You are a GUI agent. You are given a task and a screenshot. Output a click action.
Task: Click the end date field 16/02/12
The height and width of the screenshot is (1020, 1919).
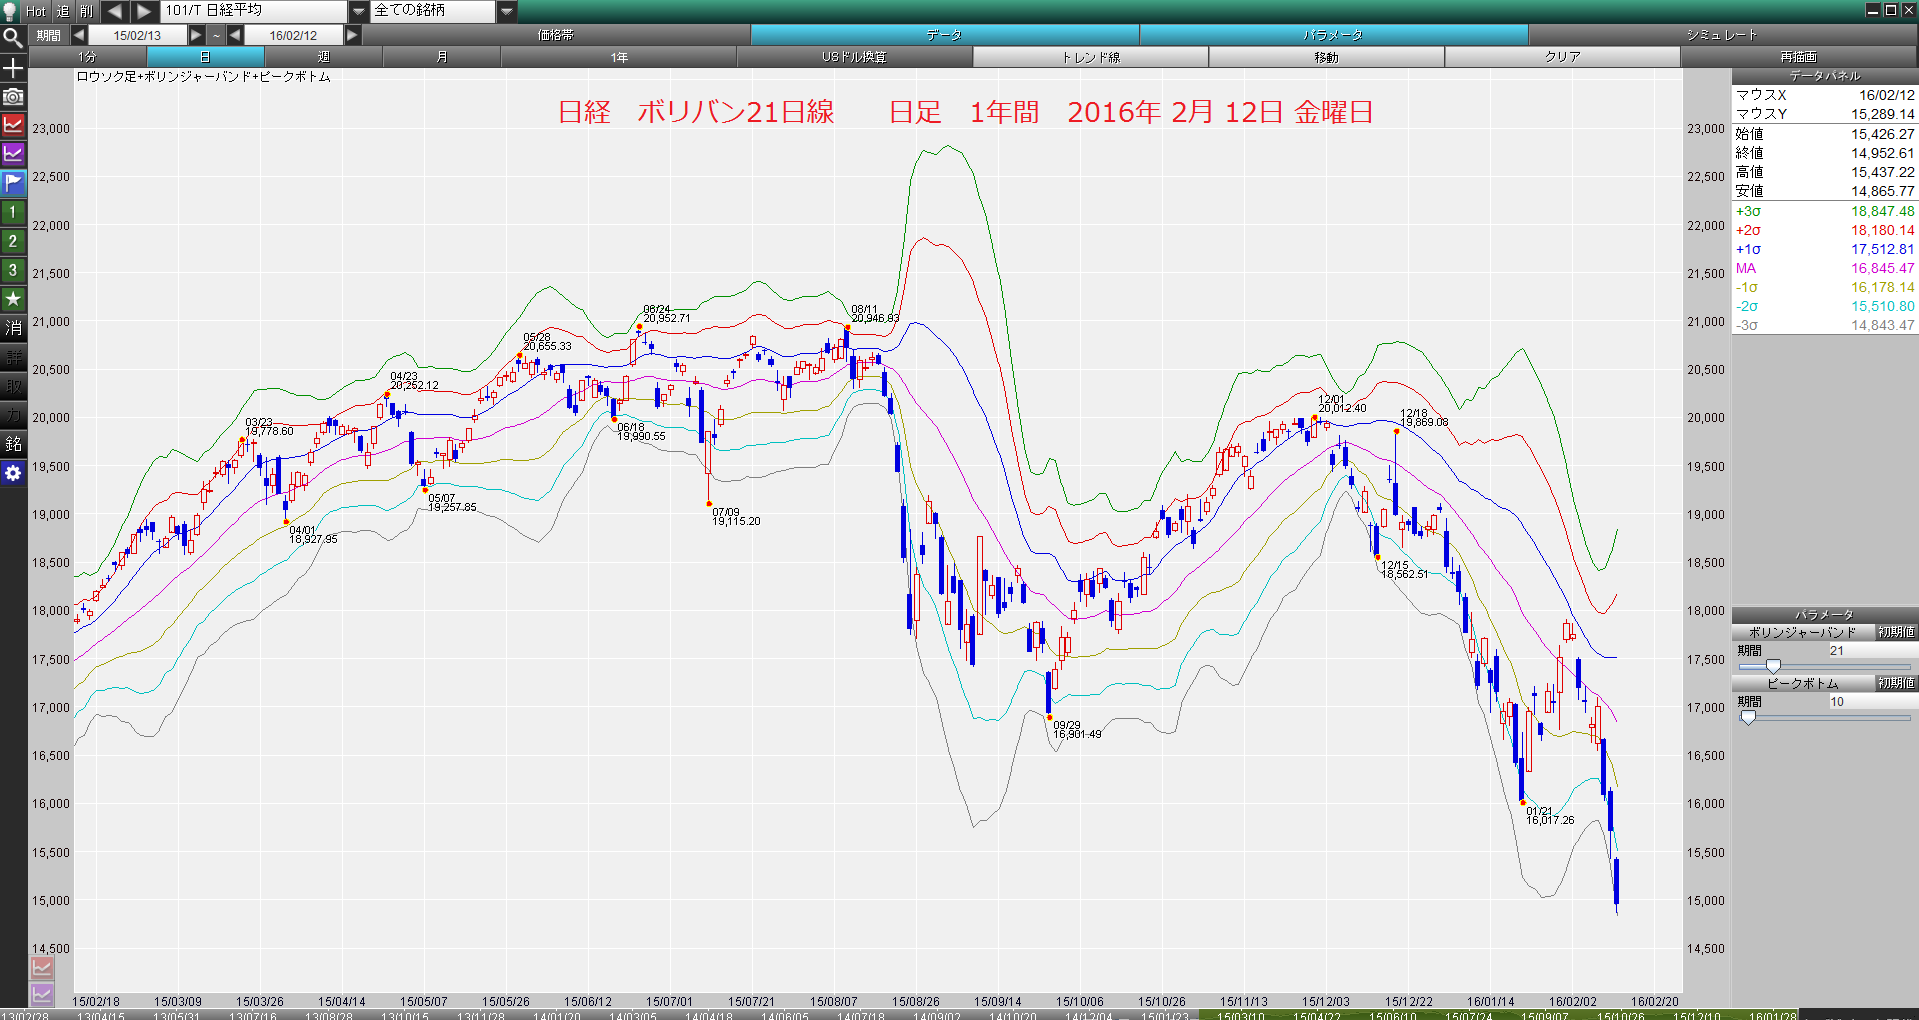293,35
